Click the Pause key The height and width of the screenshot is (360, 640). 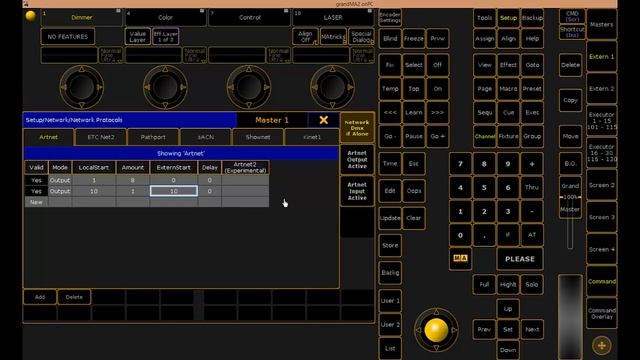pyautogui.click(x=413, y=136)
